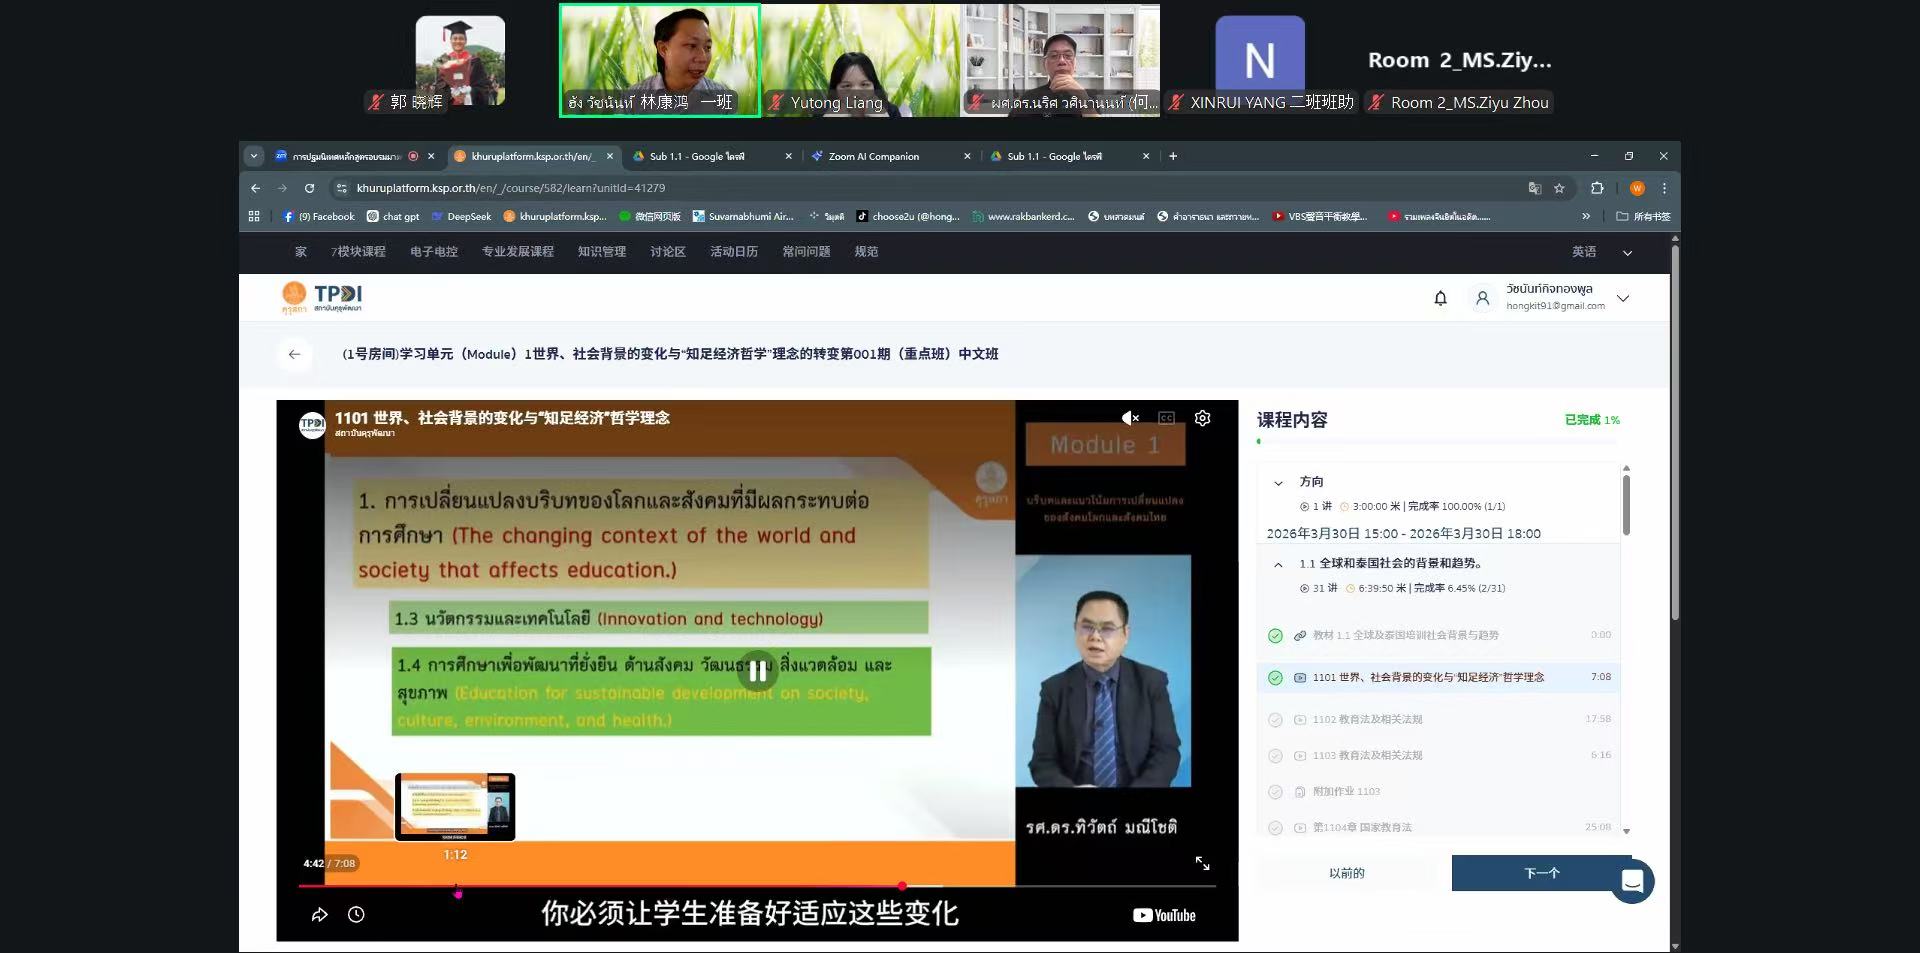Click the YouTube logo on the player
1920x953 pixels.
1163,914
